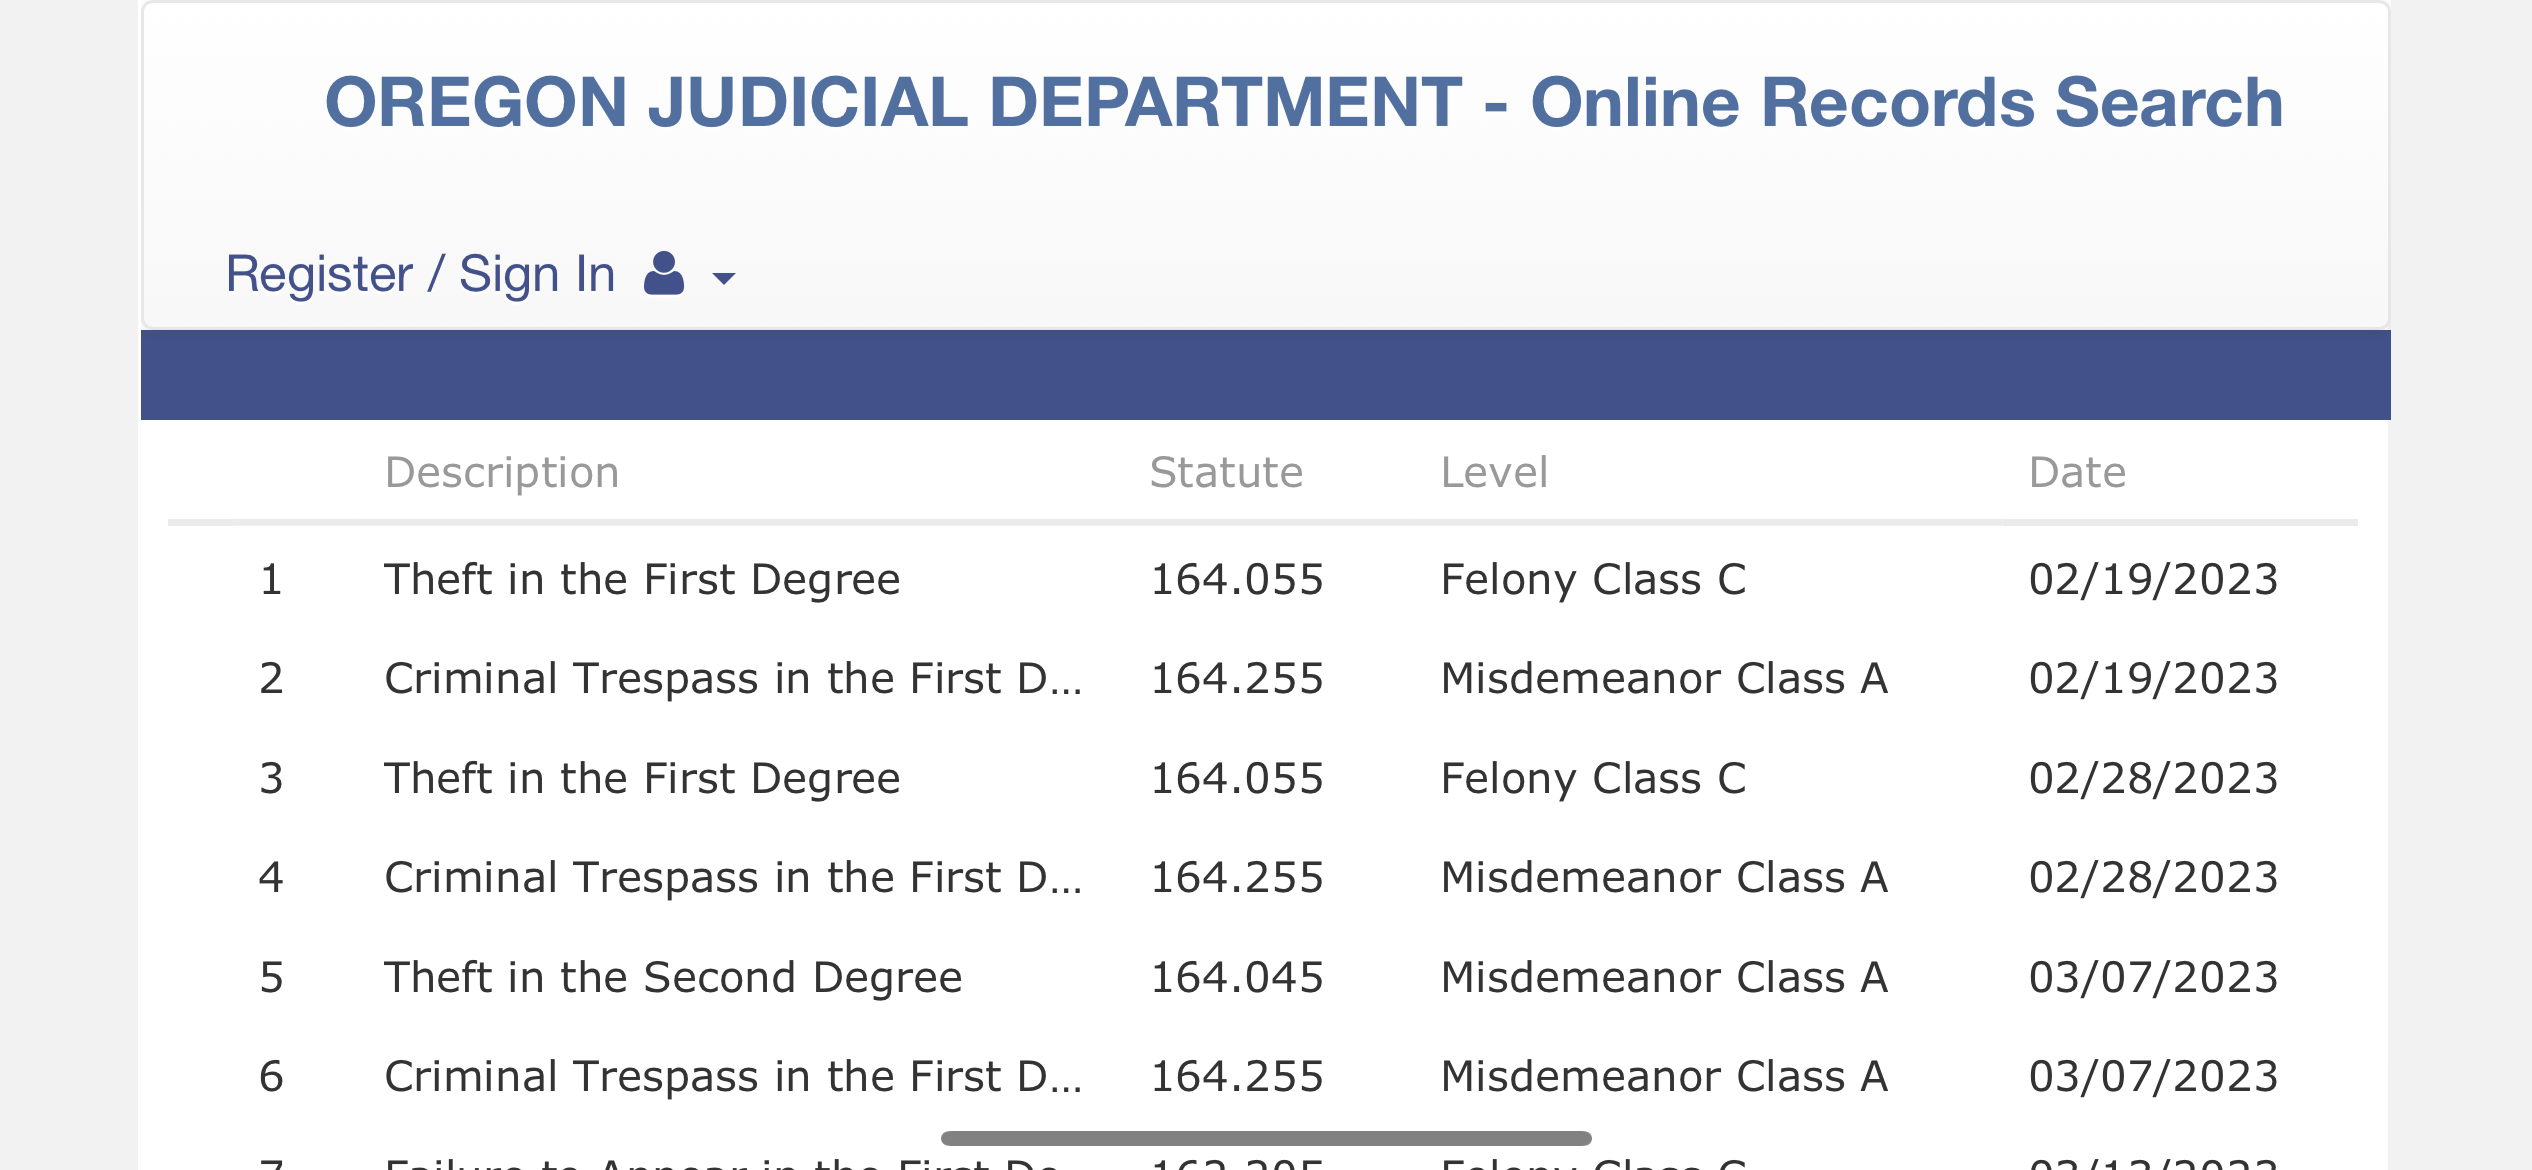Image resolution: width=2532 pixels, height=1170 pixels.
Task: Sort by the Description column header
Action: pyautogui.click(x=502, y=472)
